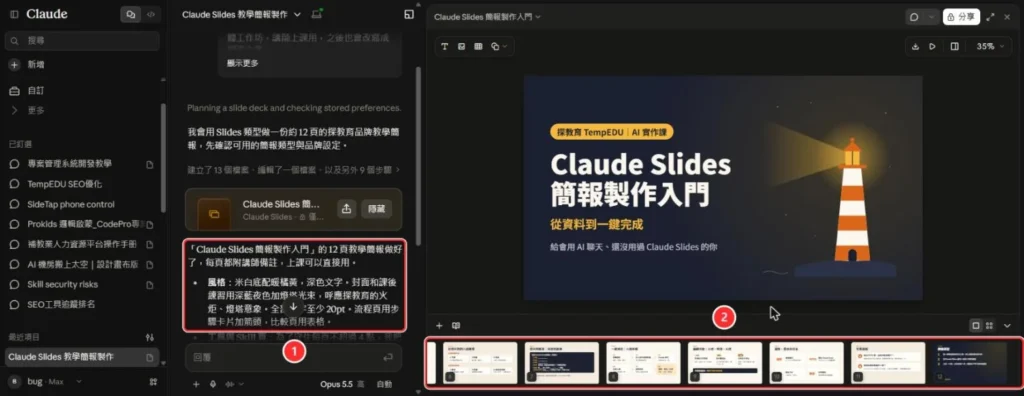Open the Opus 5.5 model selector
1024x396 pixels.
343,384
